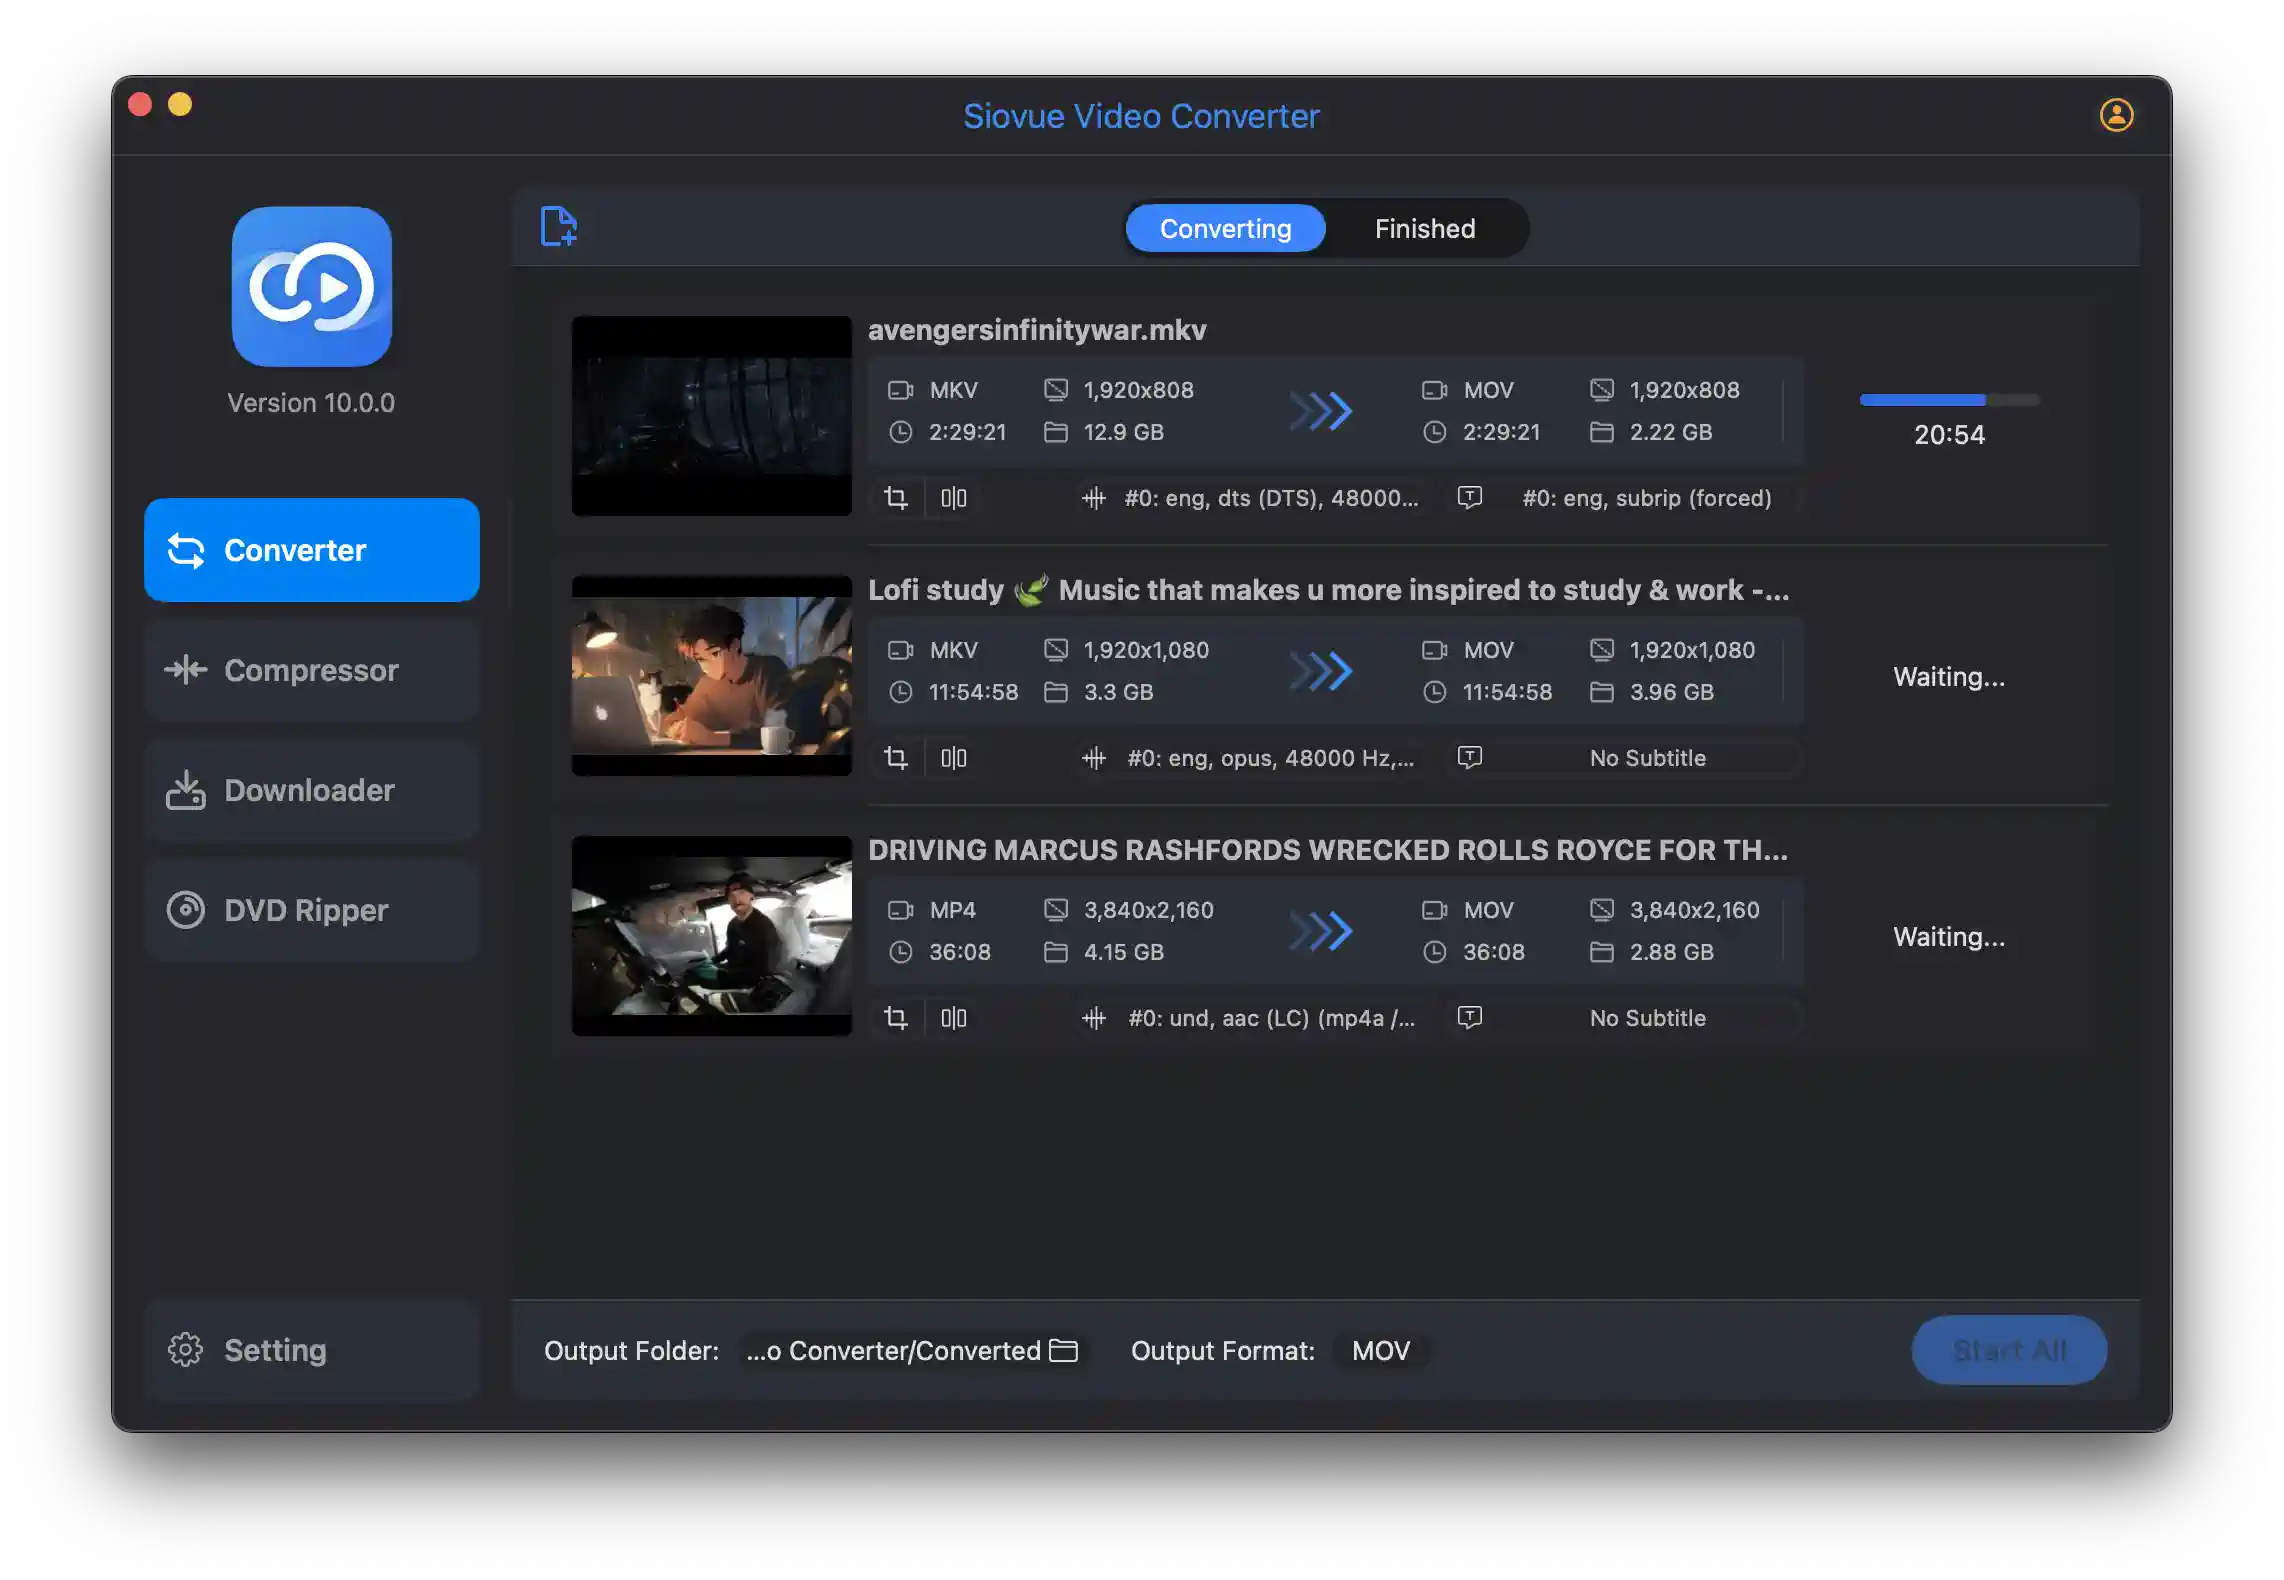This screenshot has height=1580, width=2284.
Task: Expand conversion arrow for avengersinfinitywar
Action: tap(1321, 410)
